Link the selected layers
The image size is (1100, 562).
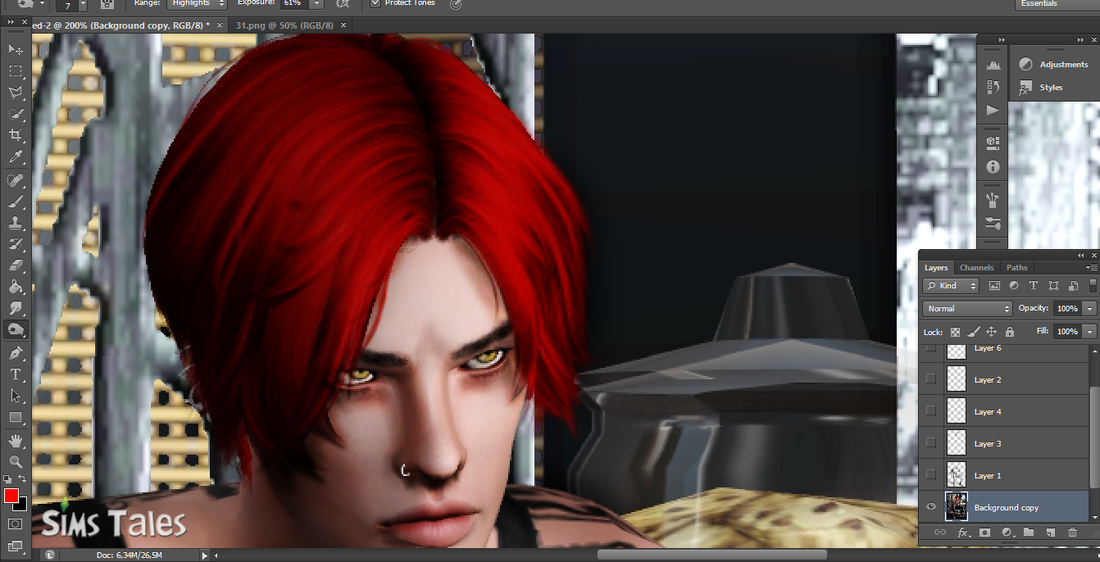click(940, 533)
